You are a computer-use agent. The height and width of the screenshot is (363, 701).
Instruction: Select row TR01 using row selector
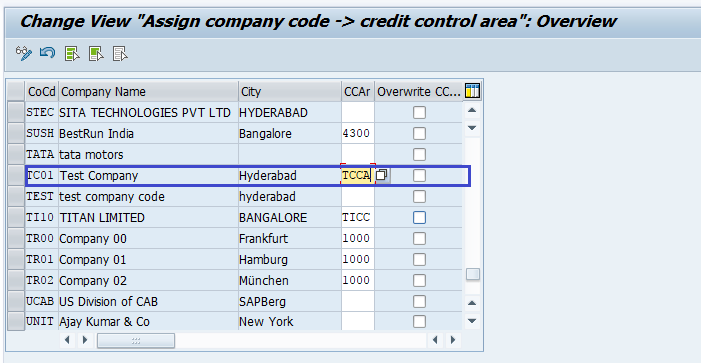(16, 260)
